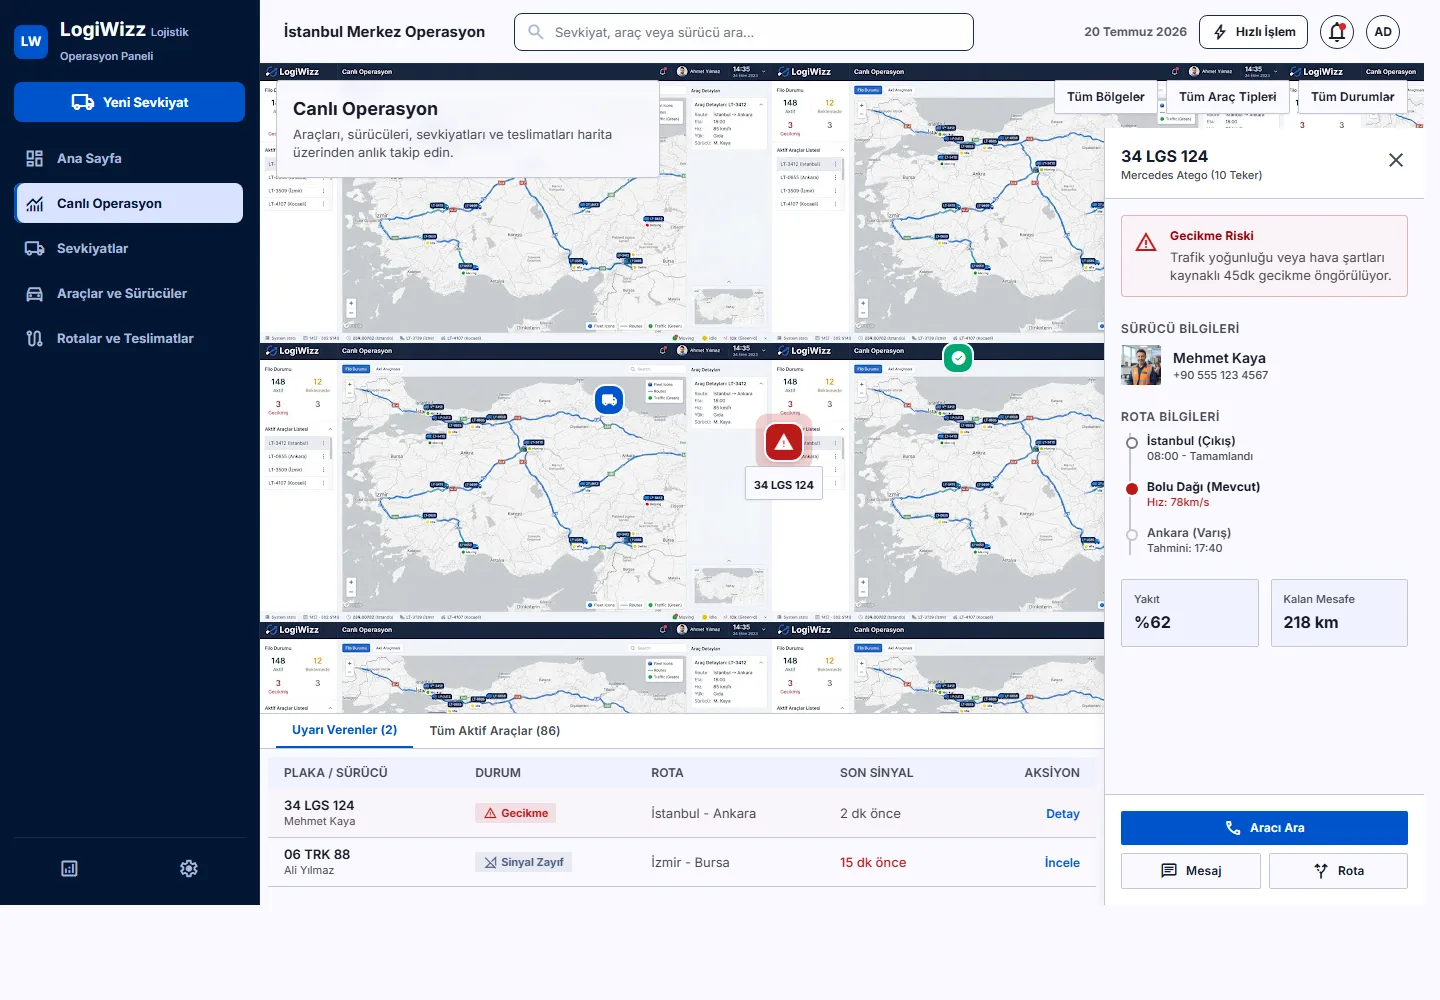Click the red warning marker on map
This screenshot has width=1440, height=1000.
[x=784, y=442]
